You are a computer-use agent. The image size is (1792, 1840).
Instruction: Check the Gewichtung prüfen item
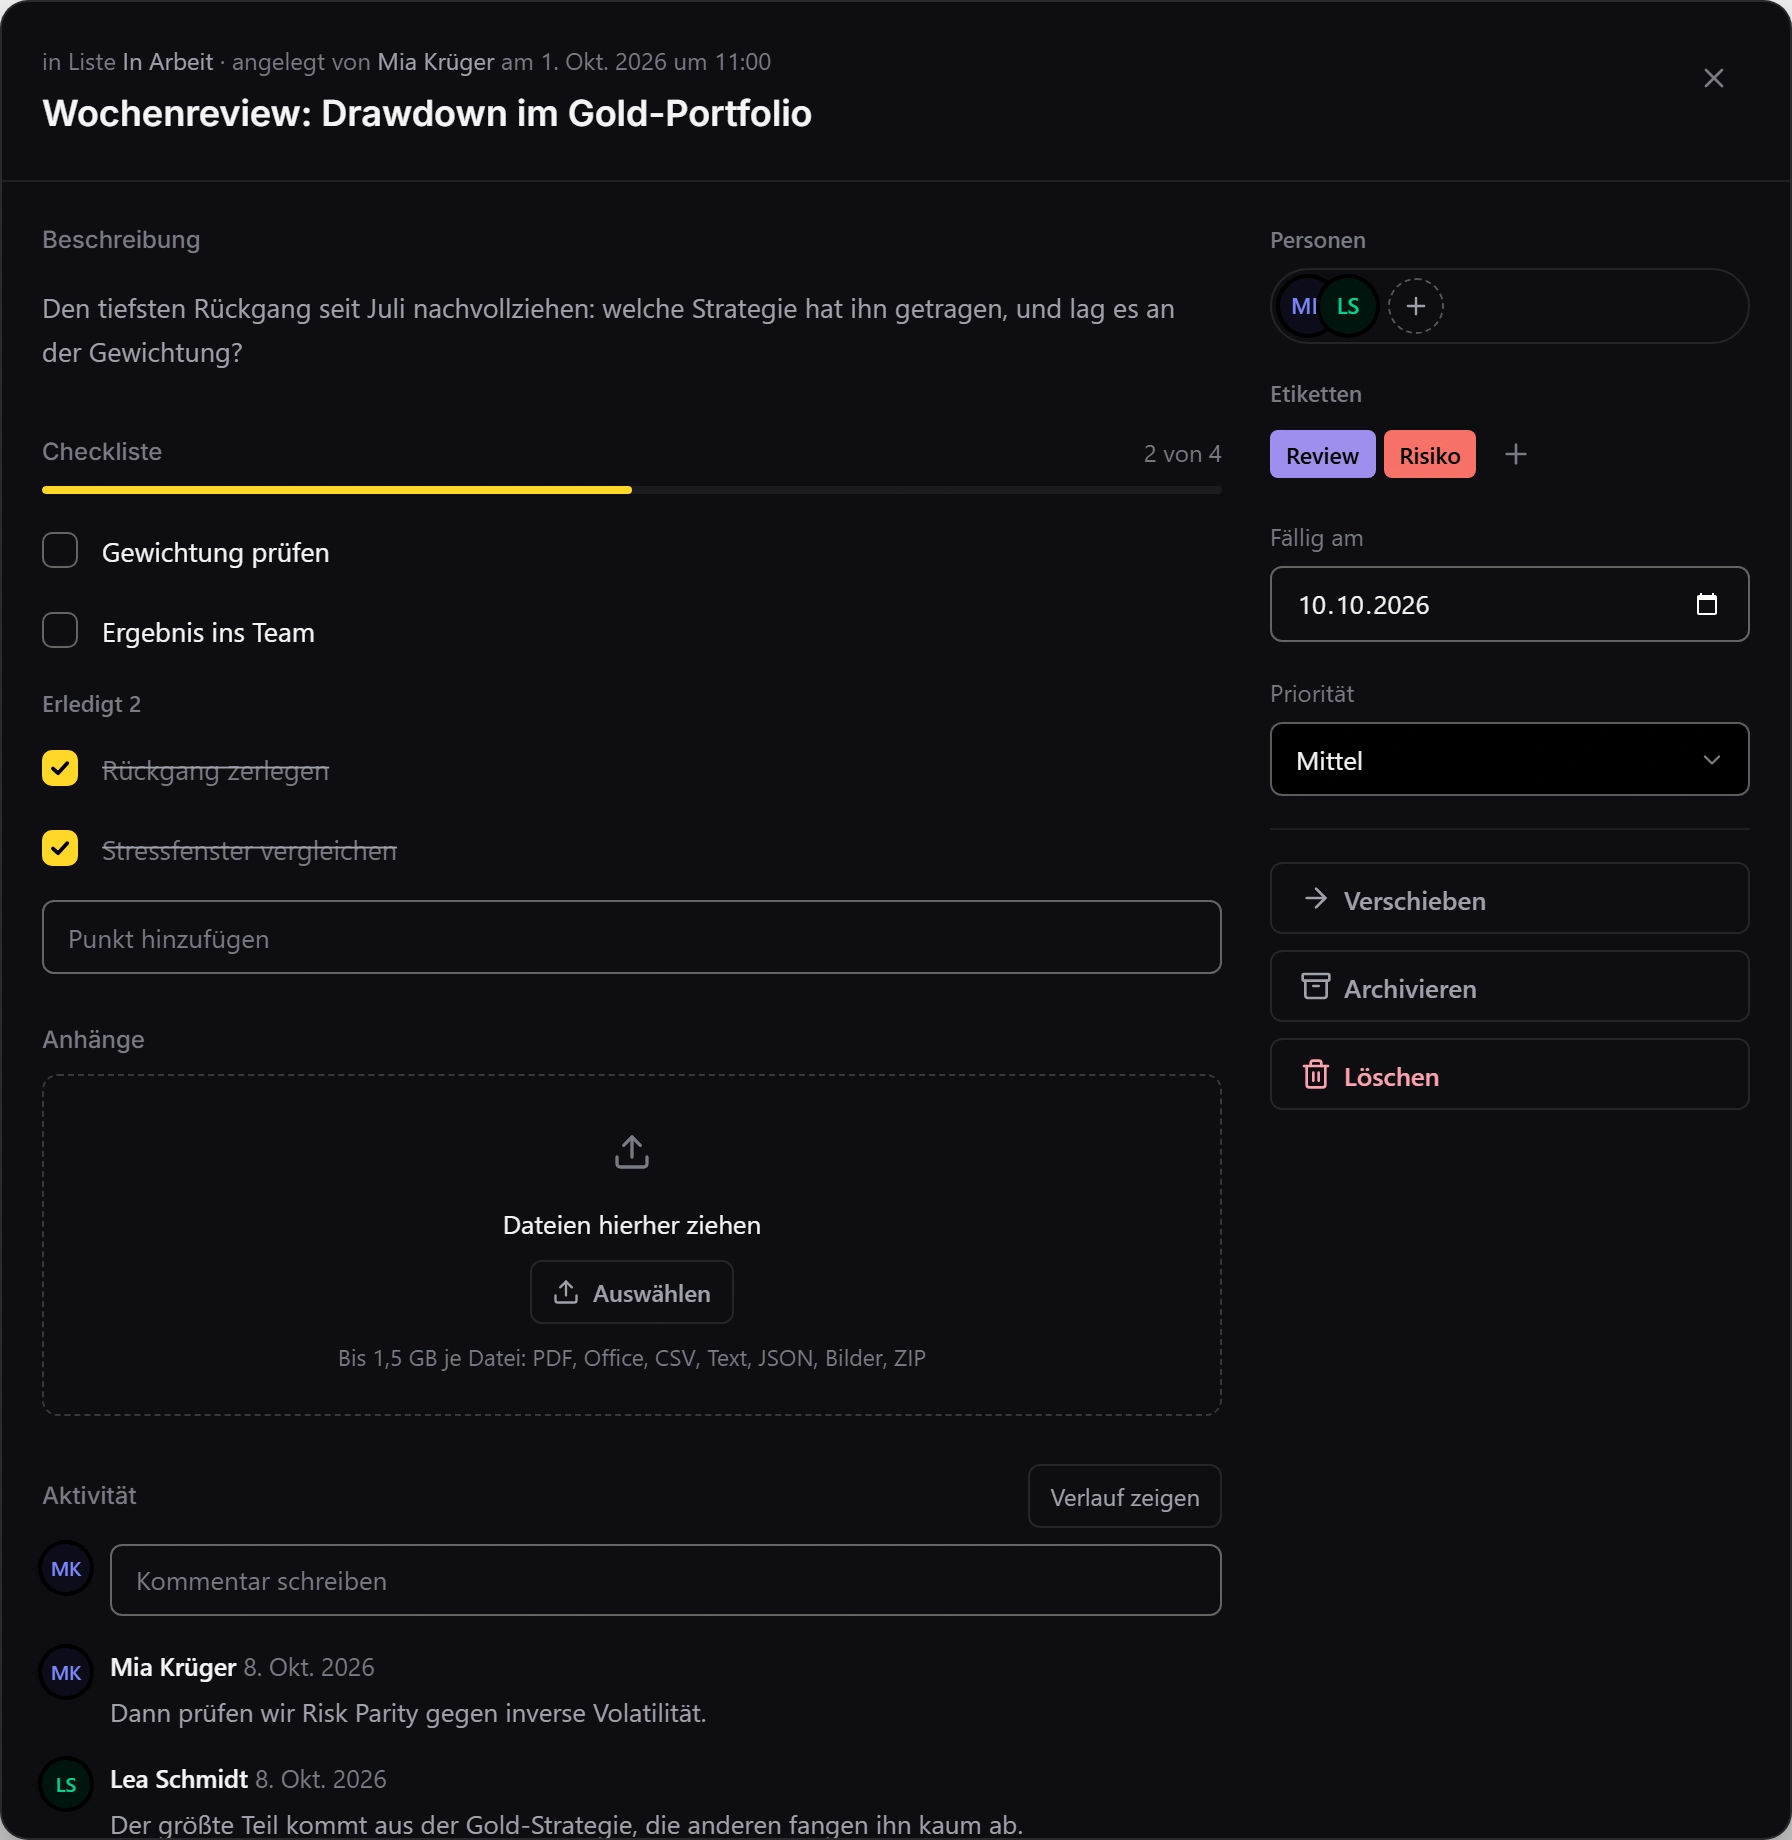60,551
